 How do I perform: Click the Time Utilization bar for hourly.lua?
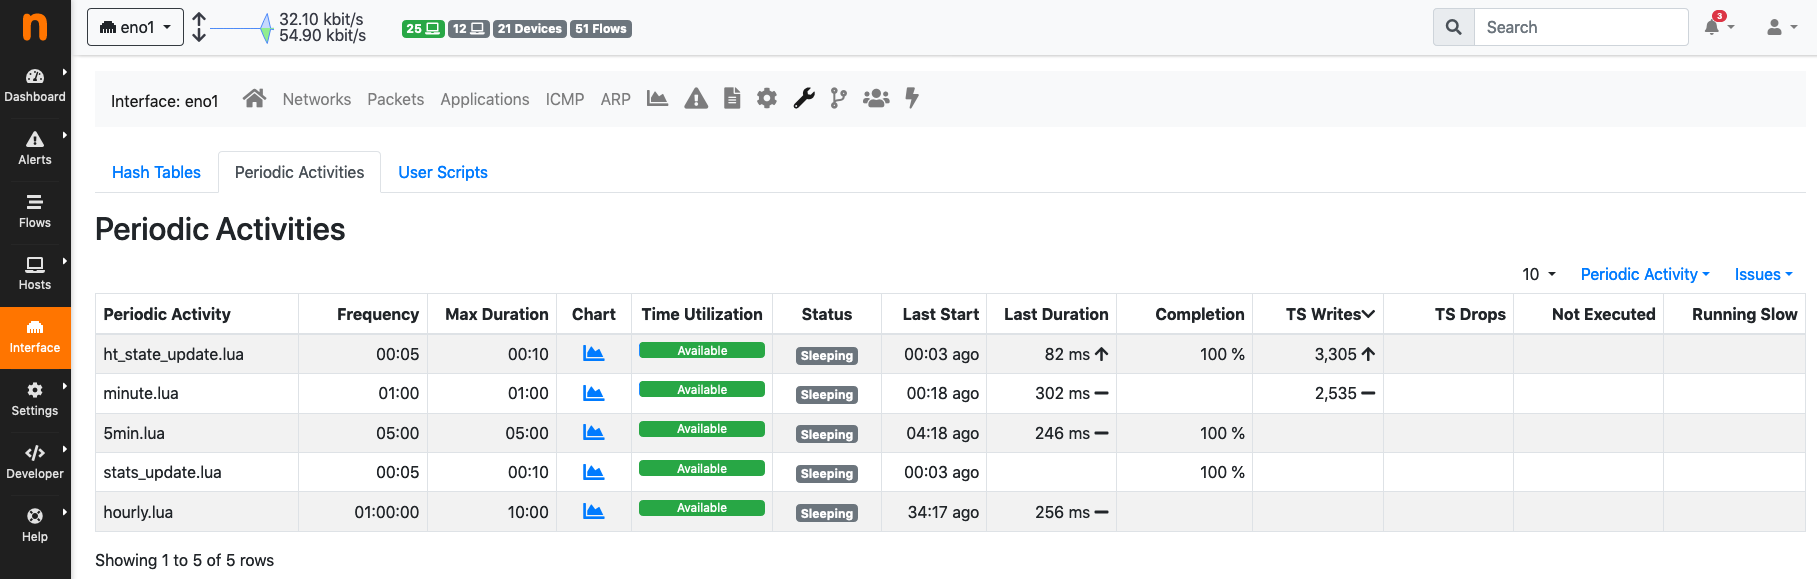(702, 508)
